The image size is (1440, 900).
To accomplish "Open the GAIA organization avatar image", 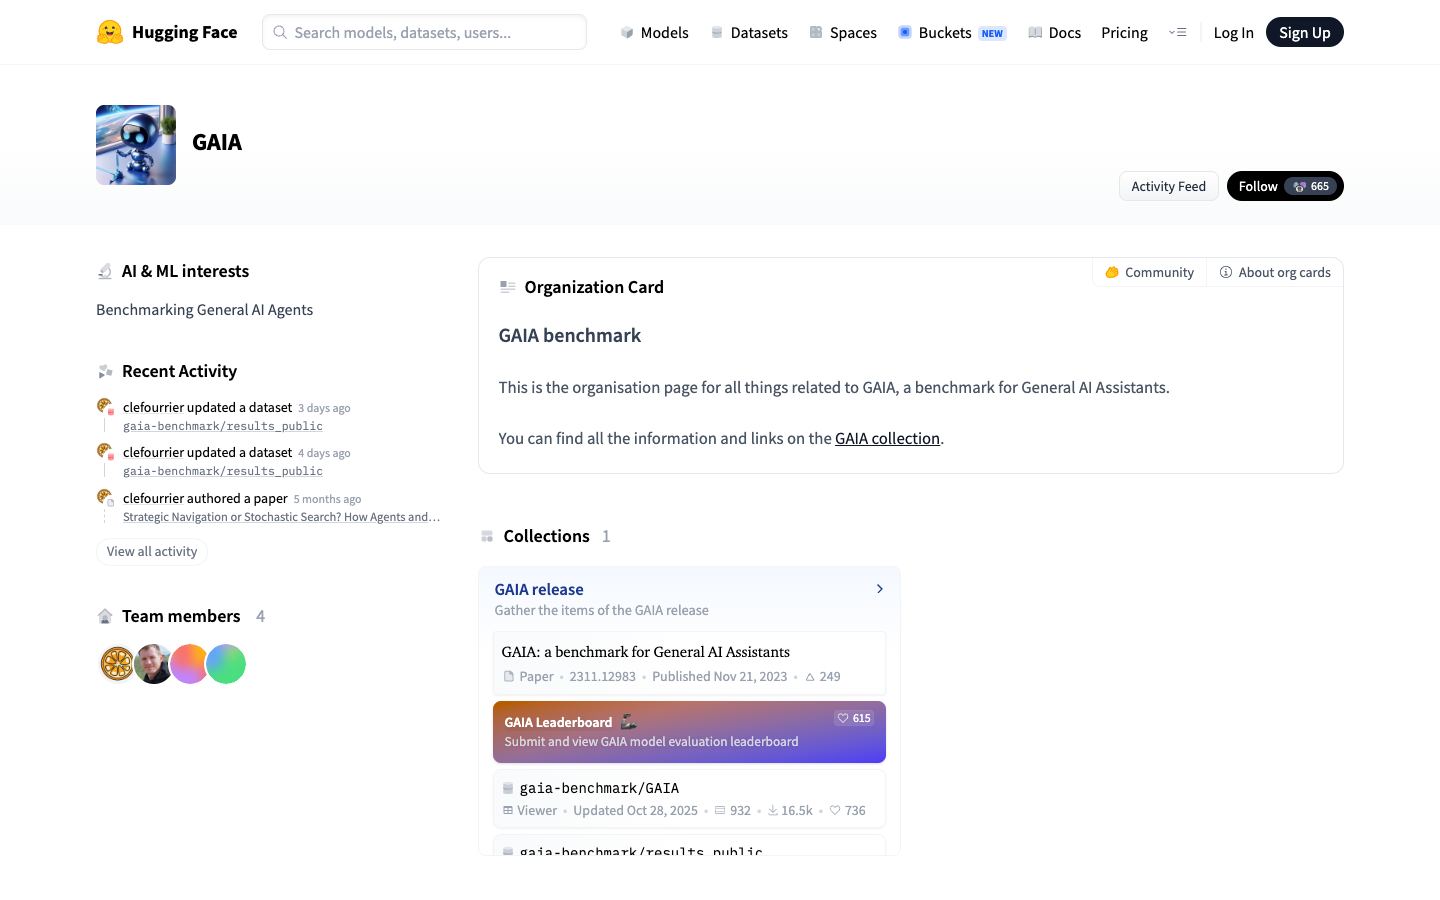I will pos(136,145).
